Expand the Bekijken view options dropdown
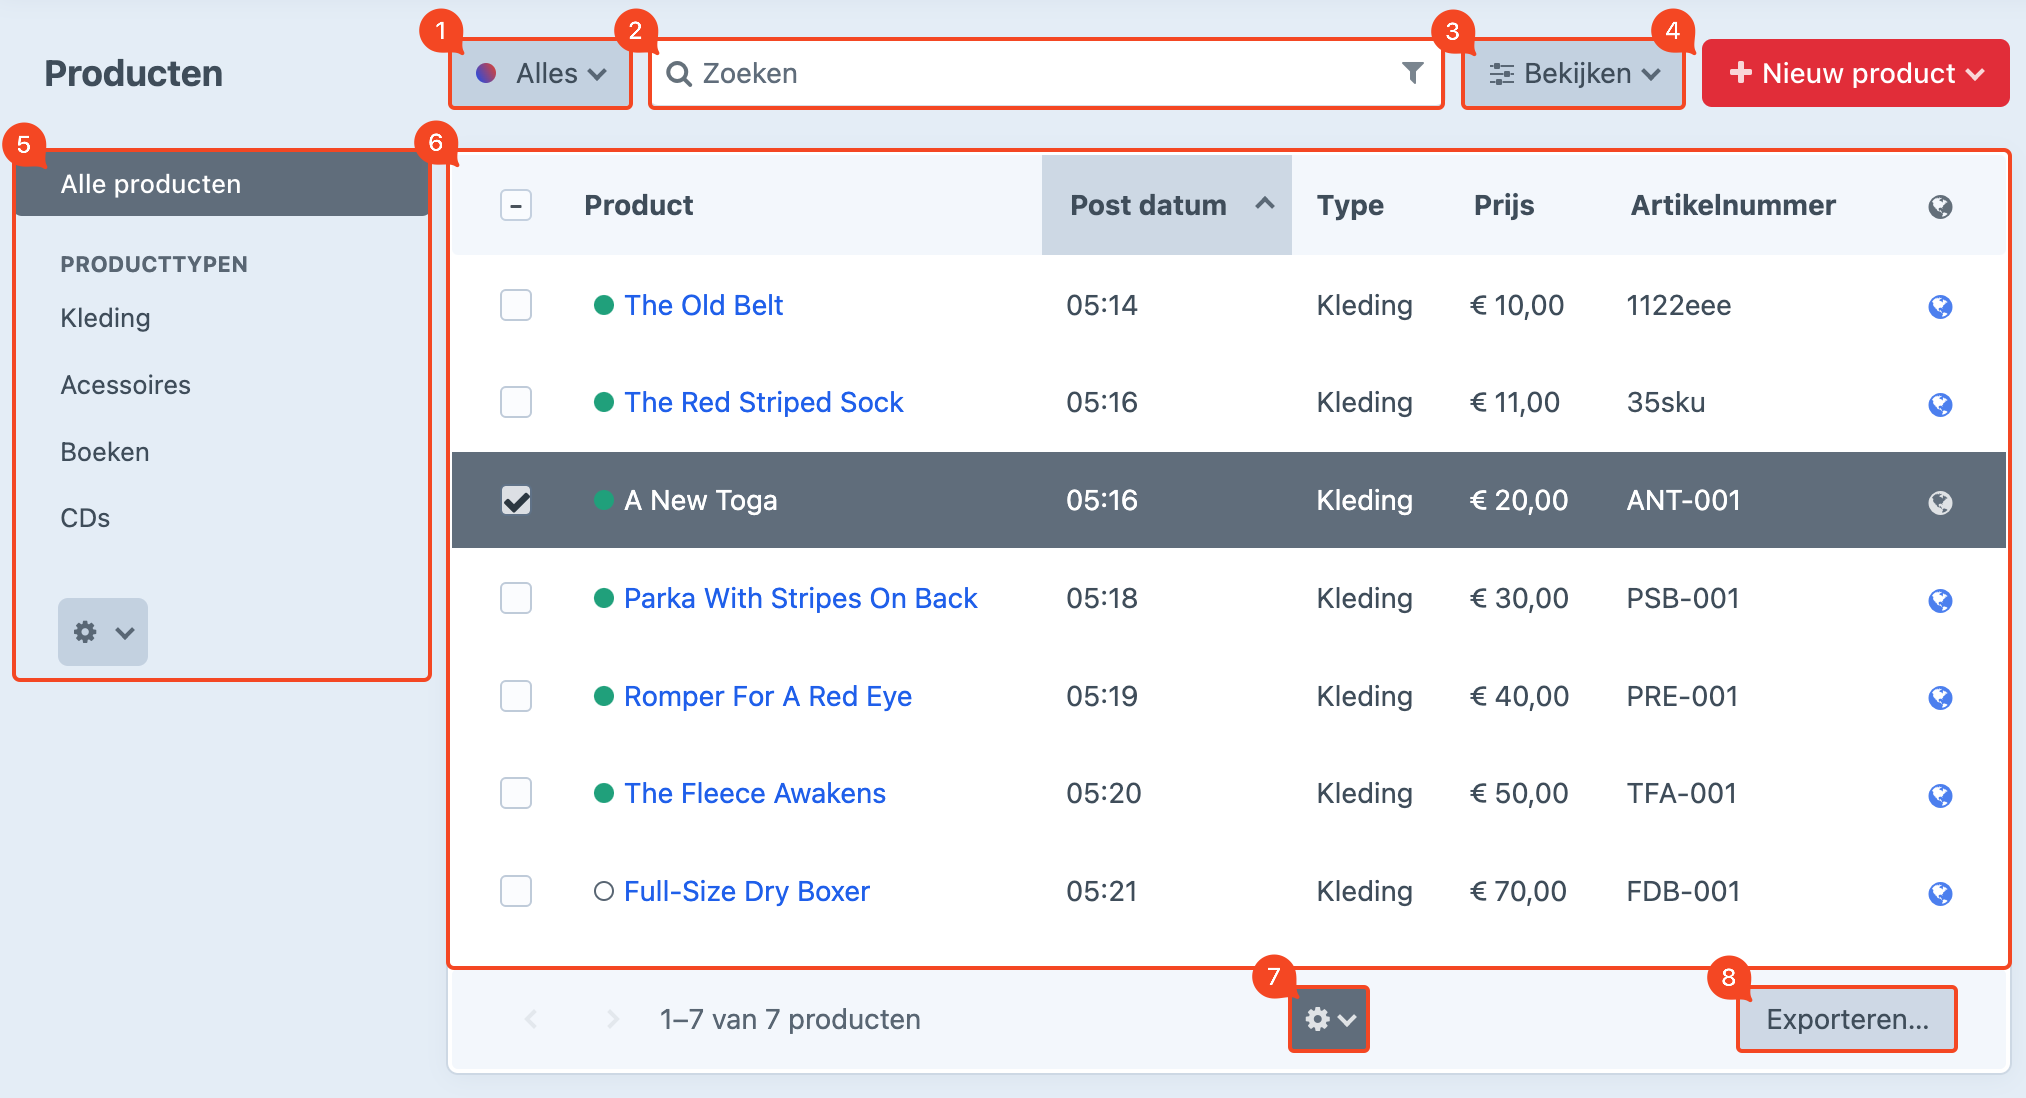The height and width of the screenshot is (1098, 2026). click(x=1574, y=74)
